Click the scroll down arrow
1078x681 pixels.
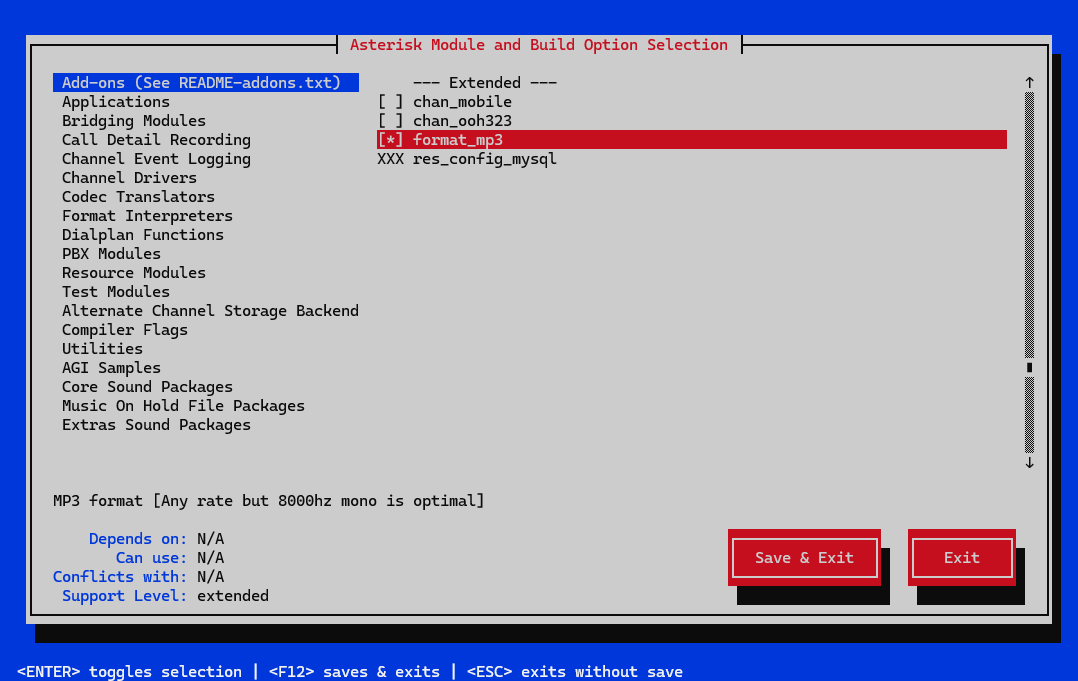pyautogui.click(x=1029, y=462)
